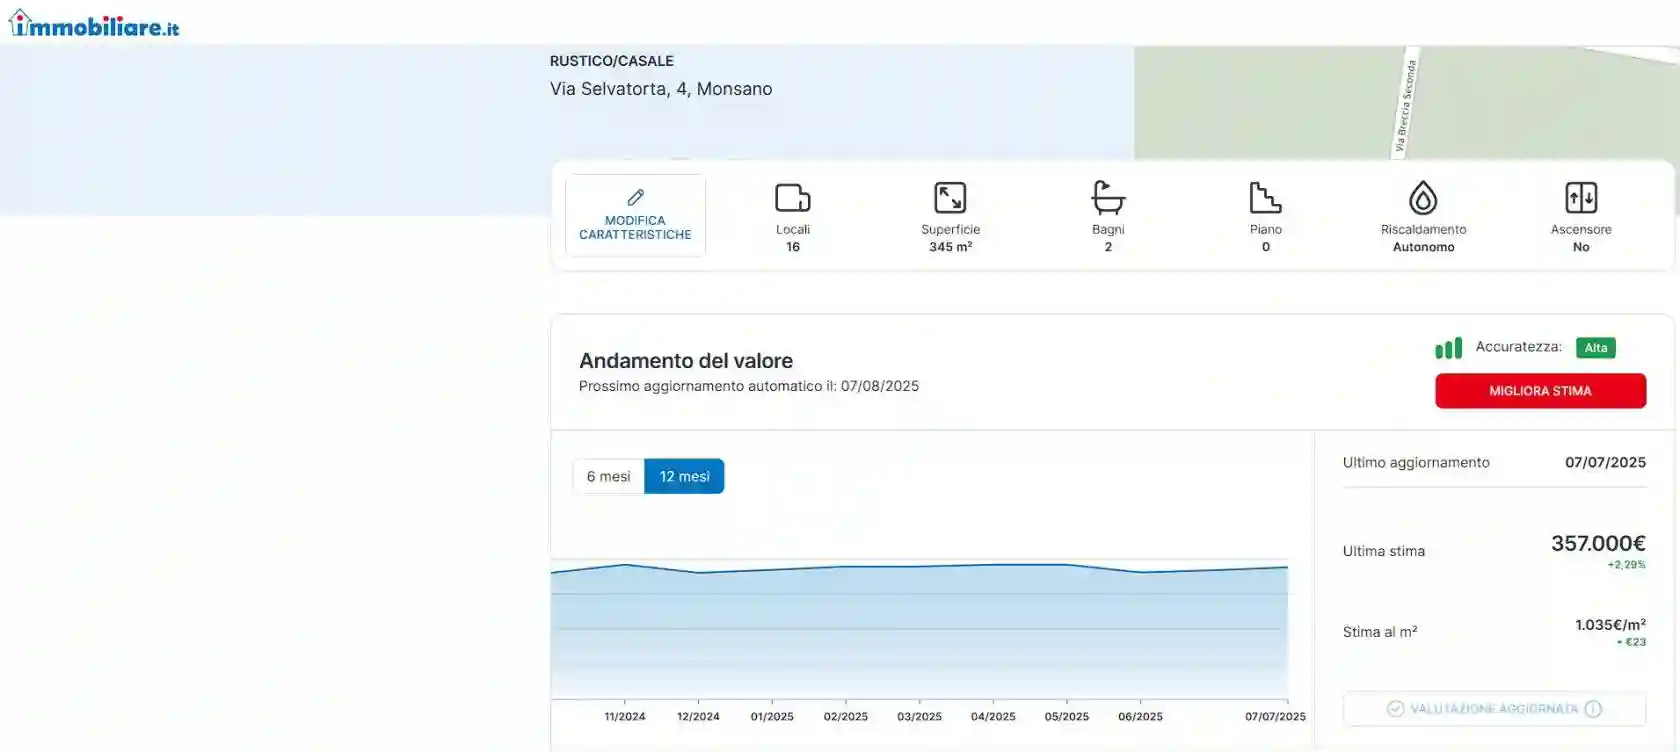This screenshot has width=1680, height=752.
Task: Click the Ascensore elevator icon
Action: 1581,198
